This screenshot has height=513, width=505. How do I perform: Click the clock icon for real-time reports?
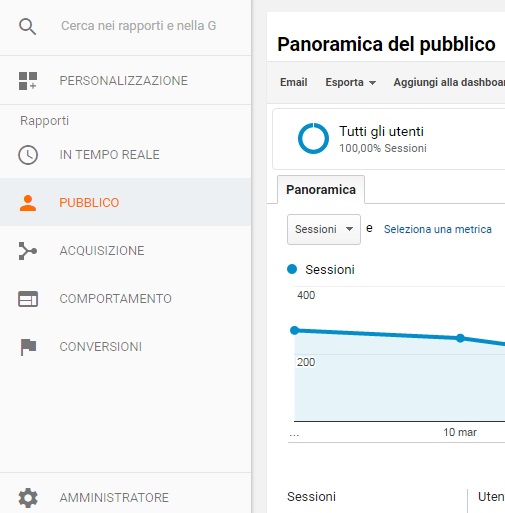click(x=28, y=155)
